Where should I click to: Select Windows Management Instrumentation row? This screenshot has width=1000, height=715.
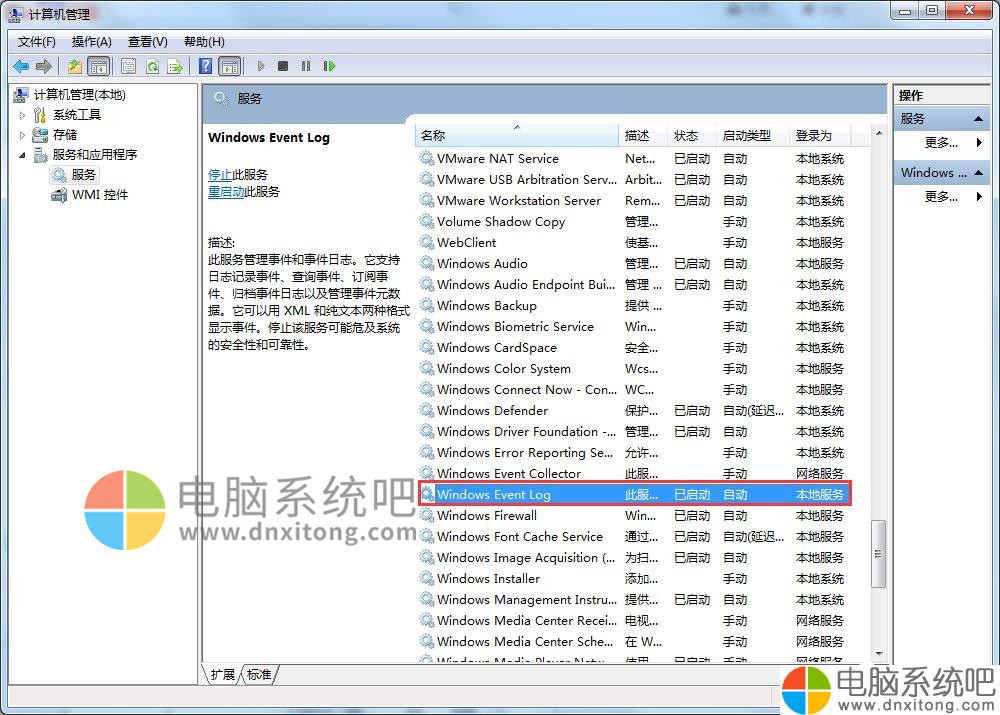(634, 600)
